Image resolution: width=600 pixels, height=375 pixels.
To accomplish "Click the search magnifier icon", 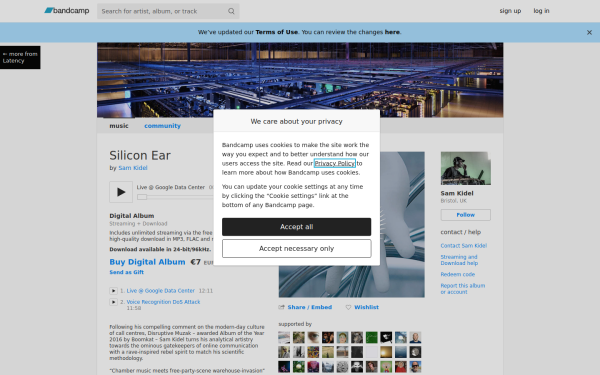I will tap(231, 11).
